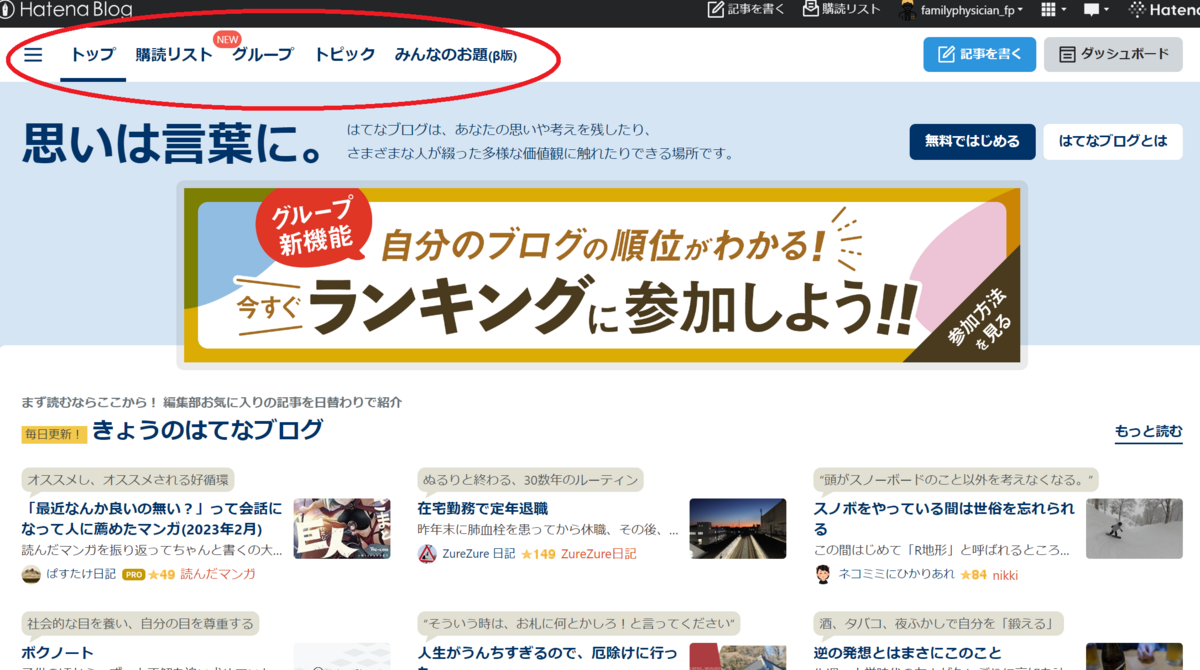Open the hamburger menu icon
The height and width of the screenshot is (670, 1200).
(33, 55)
